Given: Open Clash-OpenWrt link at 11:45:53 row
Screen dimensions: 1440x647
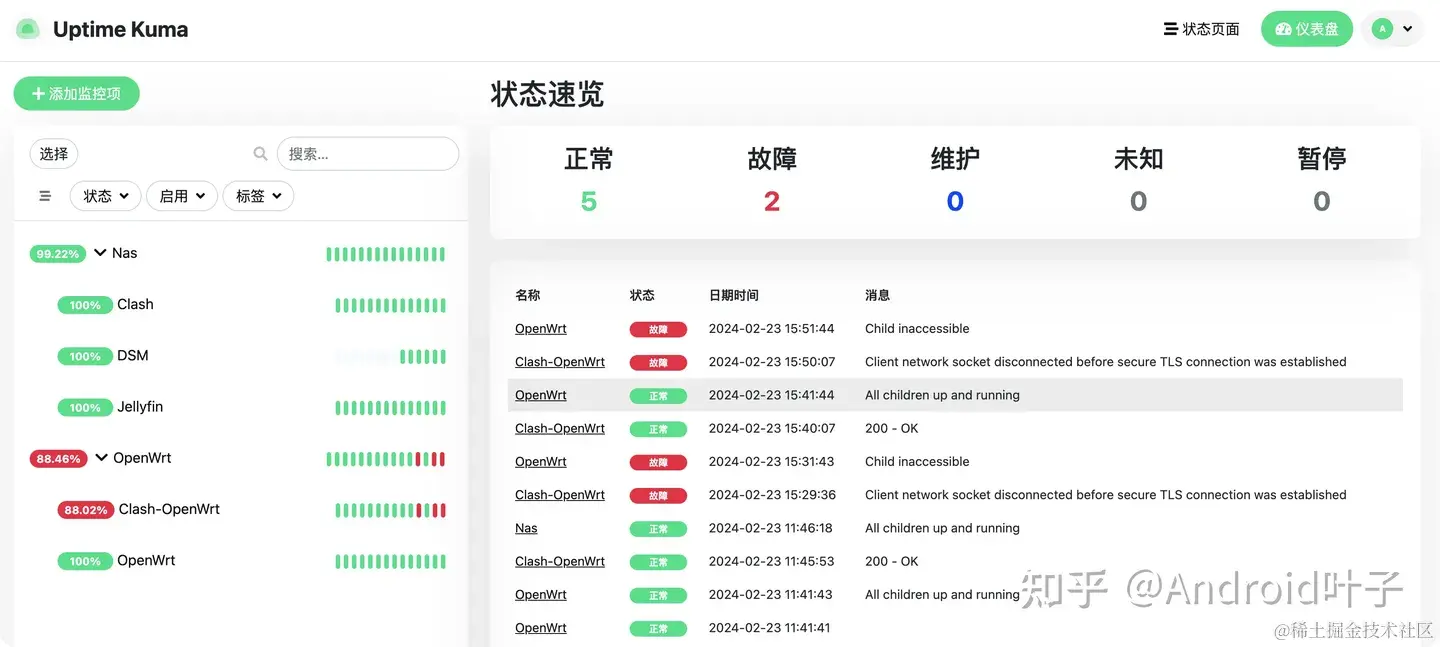Looking at the screenshot, I should tap(560, 561).
